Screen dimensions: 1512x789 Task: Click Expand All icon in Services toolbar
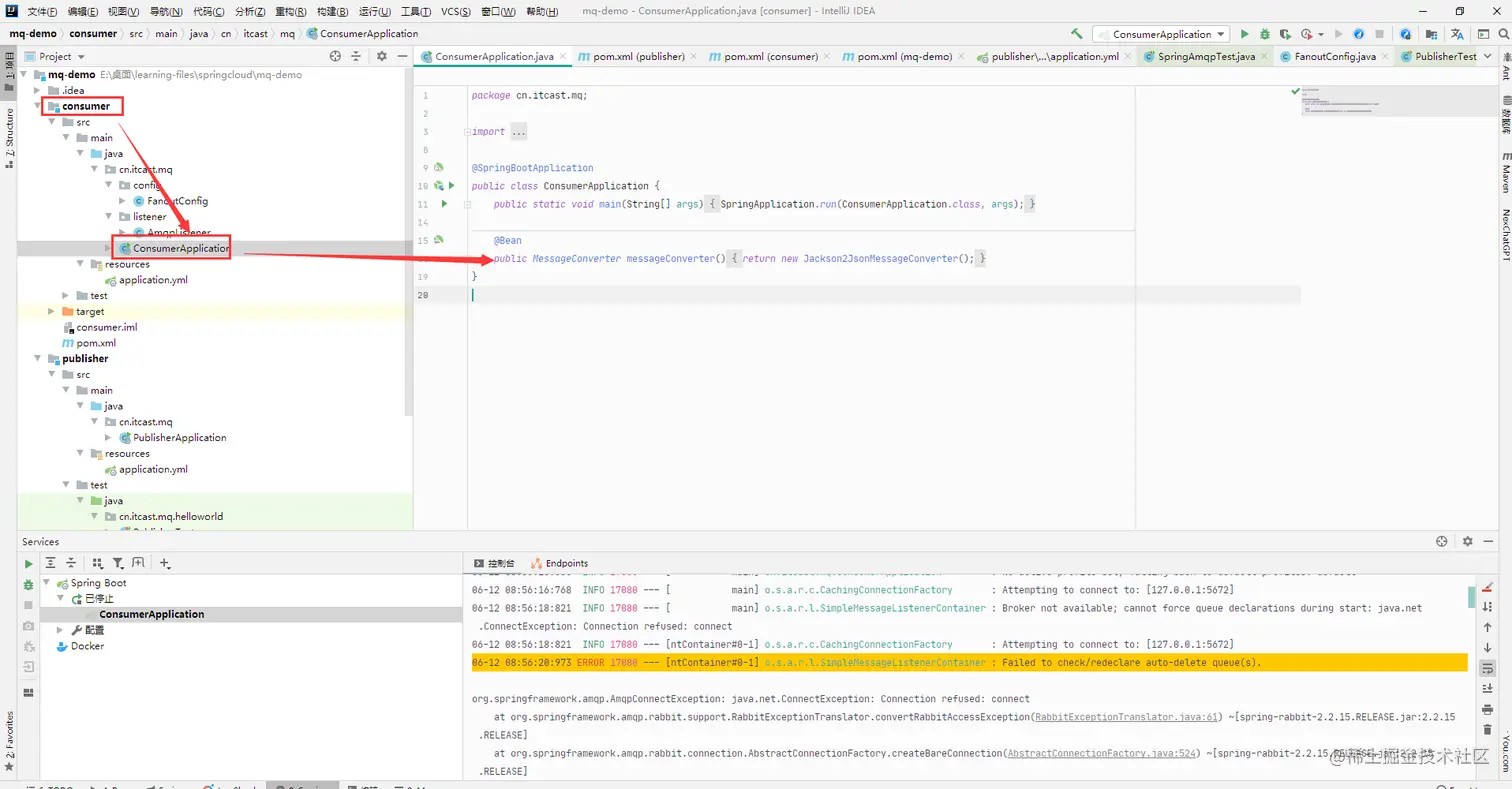[x=50, y=563]
